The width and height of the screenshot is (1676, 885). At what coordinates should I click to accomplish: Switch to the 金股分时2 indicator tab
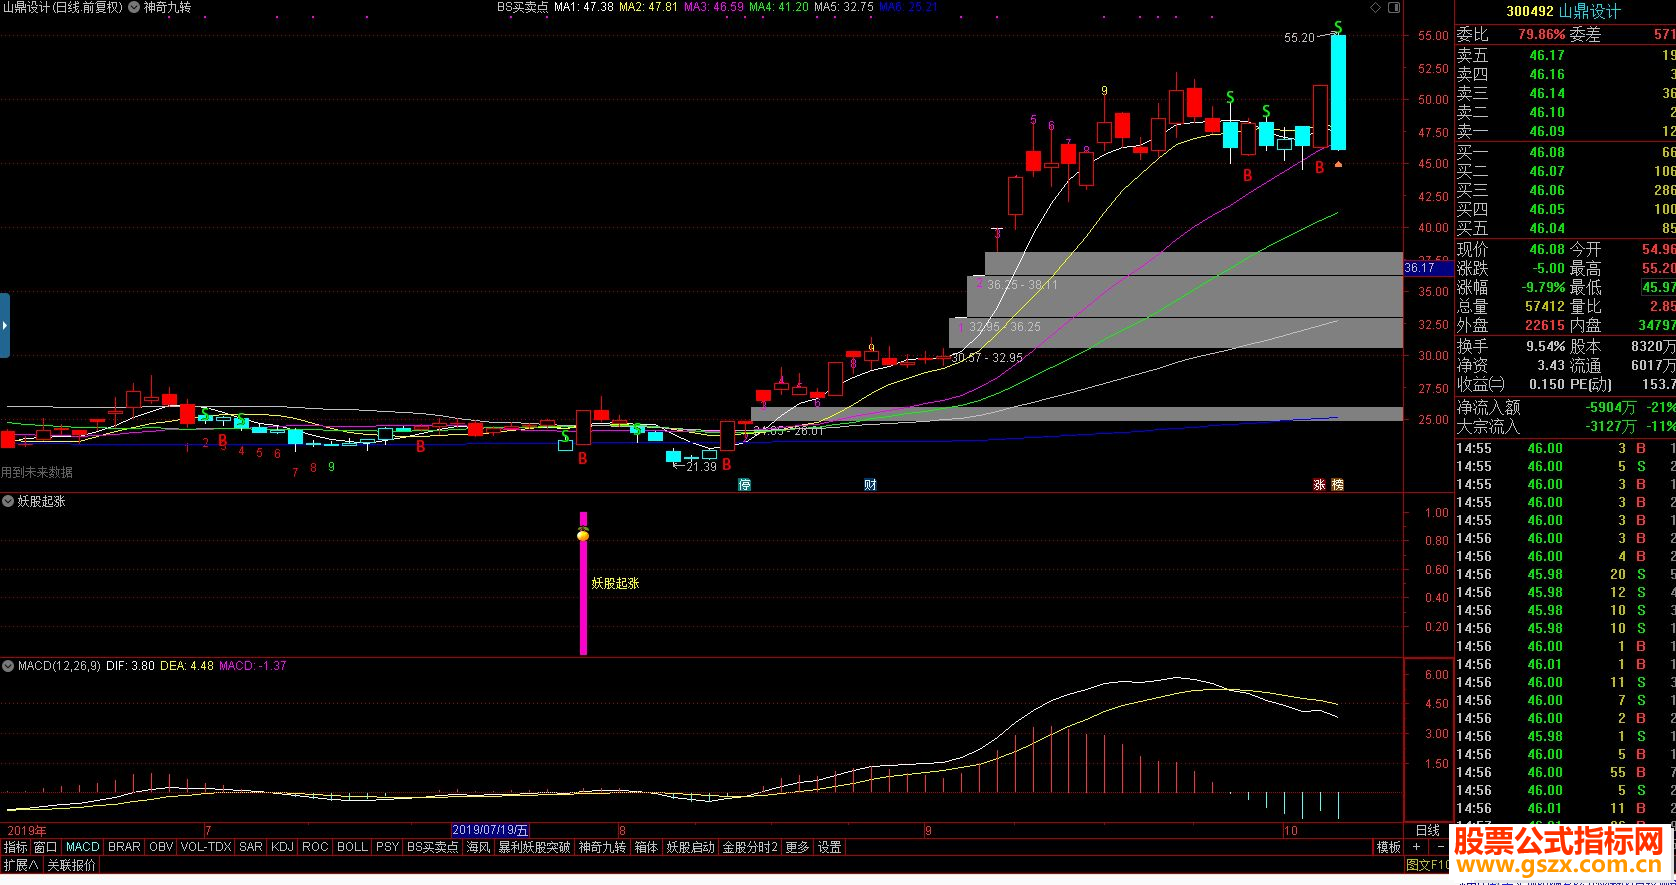point(751,847)
